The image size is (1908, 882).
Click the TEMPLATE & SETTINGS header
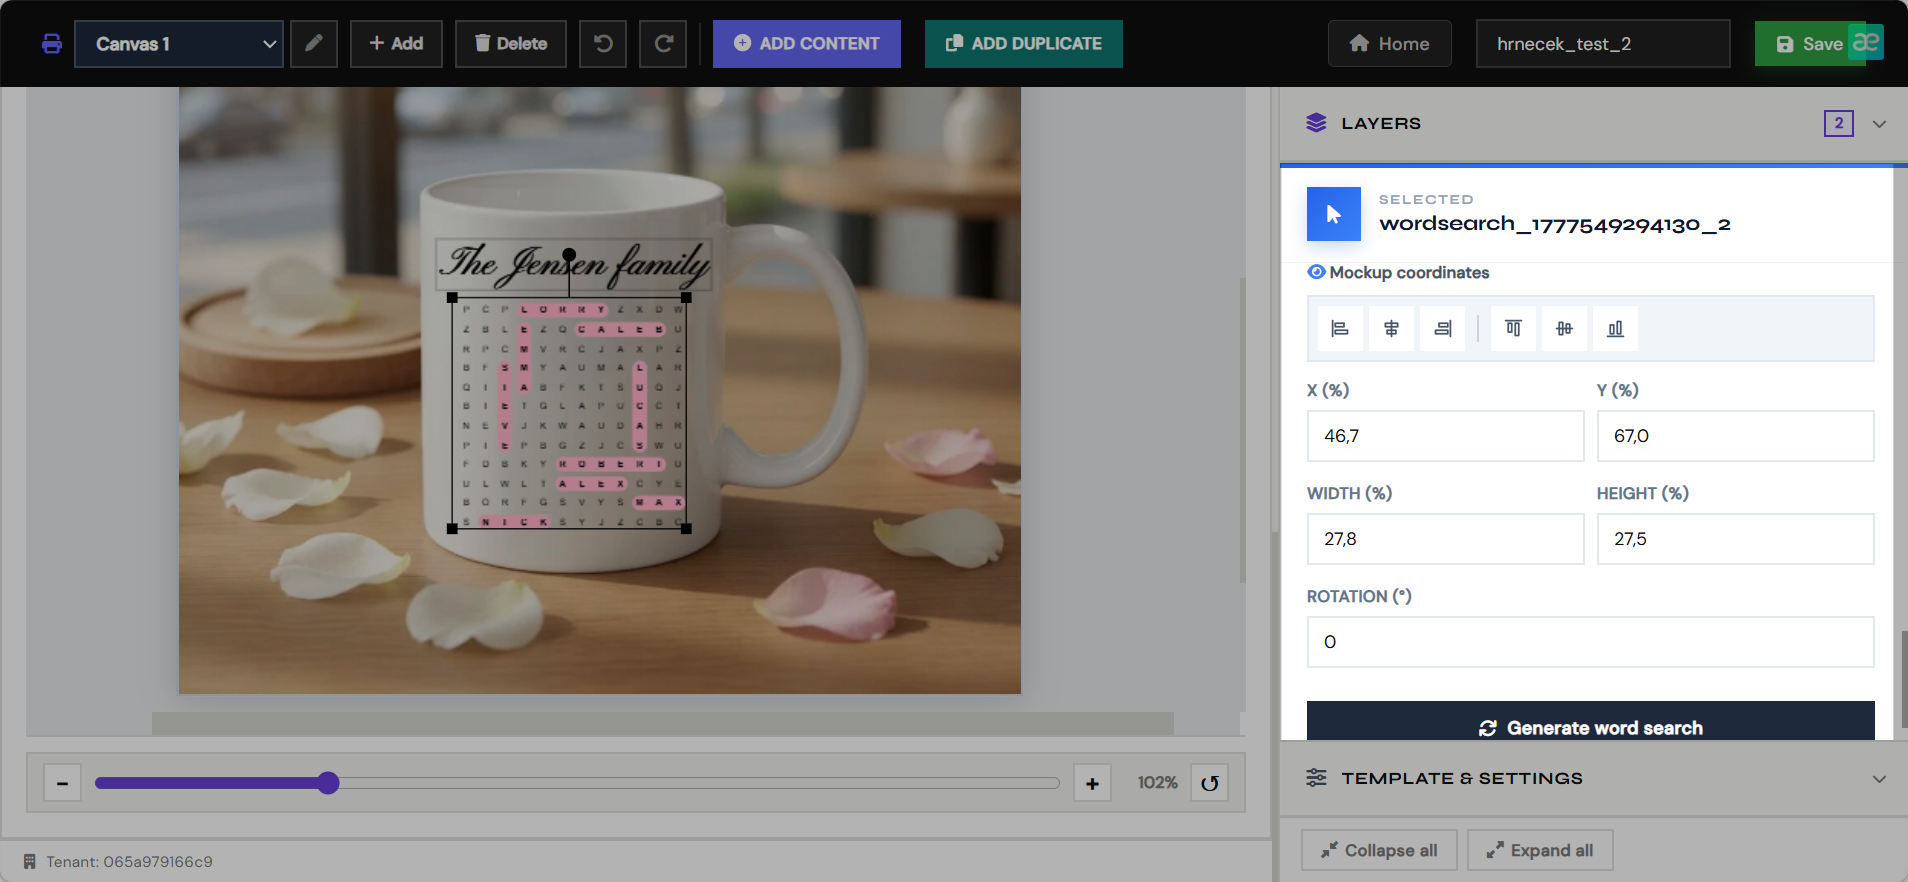(x=1594, y=778)
